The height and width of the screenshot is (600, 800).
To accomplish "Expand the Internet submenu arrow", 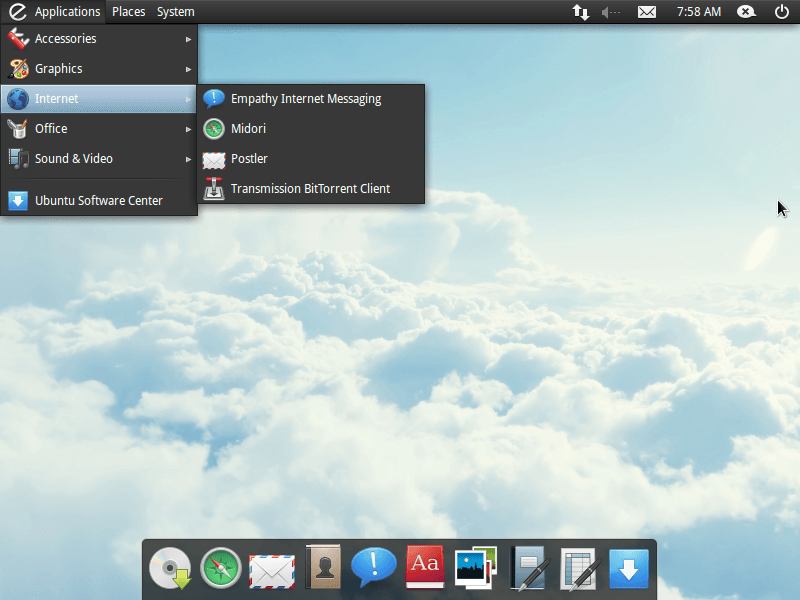I will coord(188,99).
